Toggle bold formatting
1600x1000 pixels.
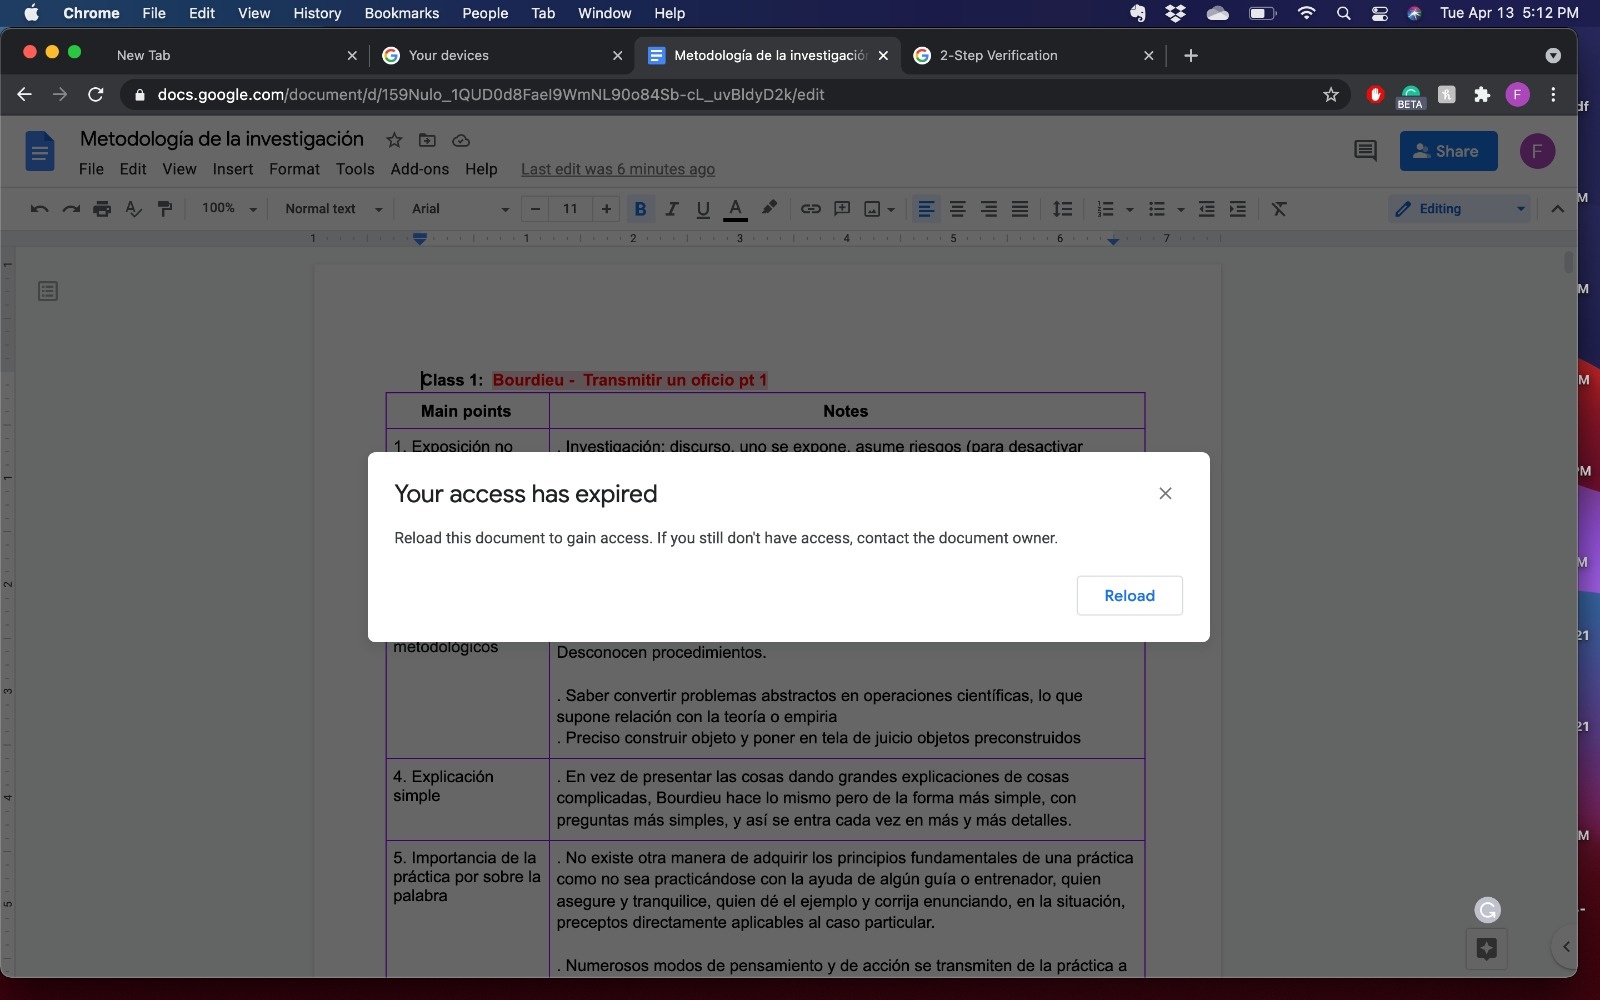[641, 209]
